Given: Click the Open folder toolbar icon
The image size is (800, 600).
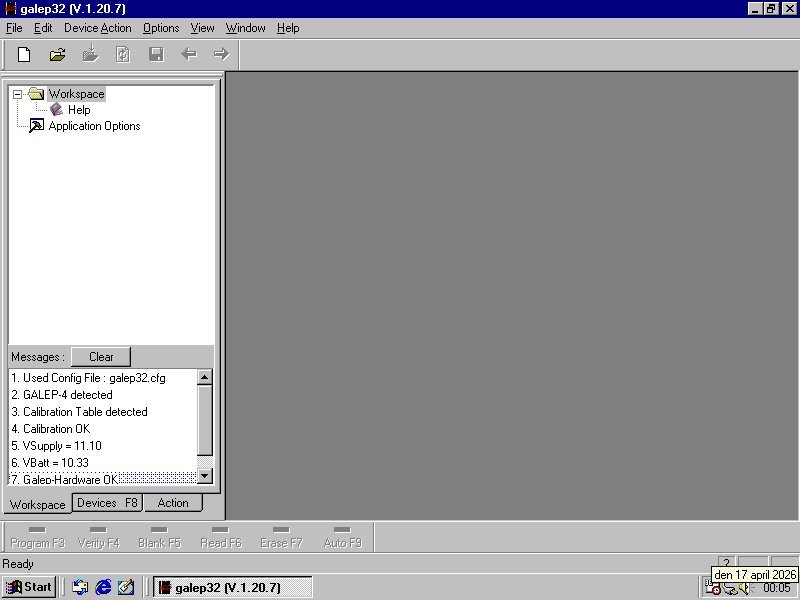Looking at the screenshot, I should [x=57, y=54].
